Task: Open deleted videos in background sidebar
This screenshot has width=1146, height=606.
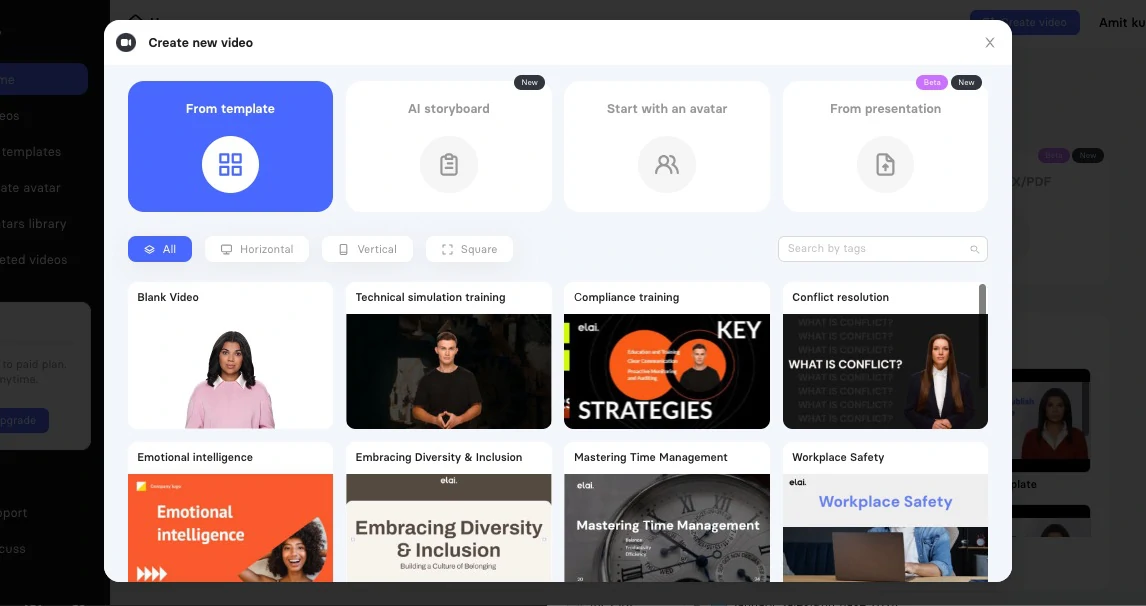Action: 33,260
